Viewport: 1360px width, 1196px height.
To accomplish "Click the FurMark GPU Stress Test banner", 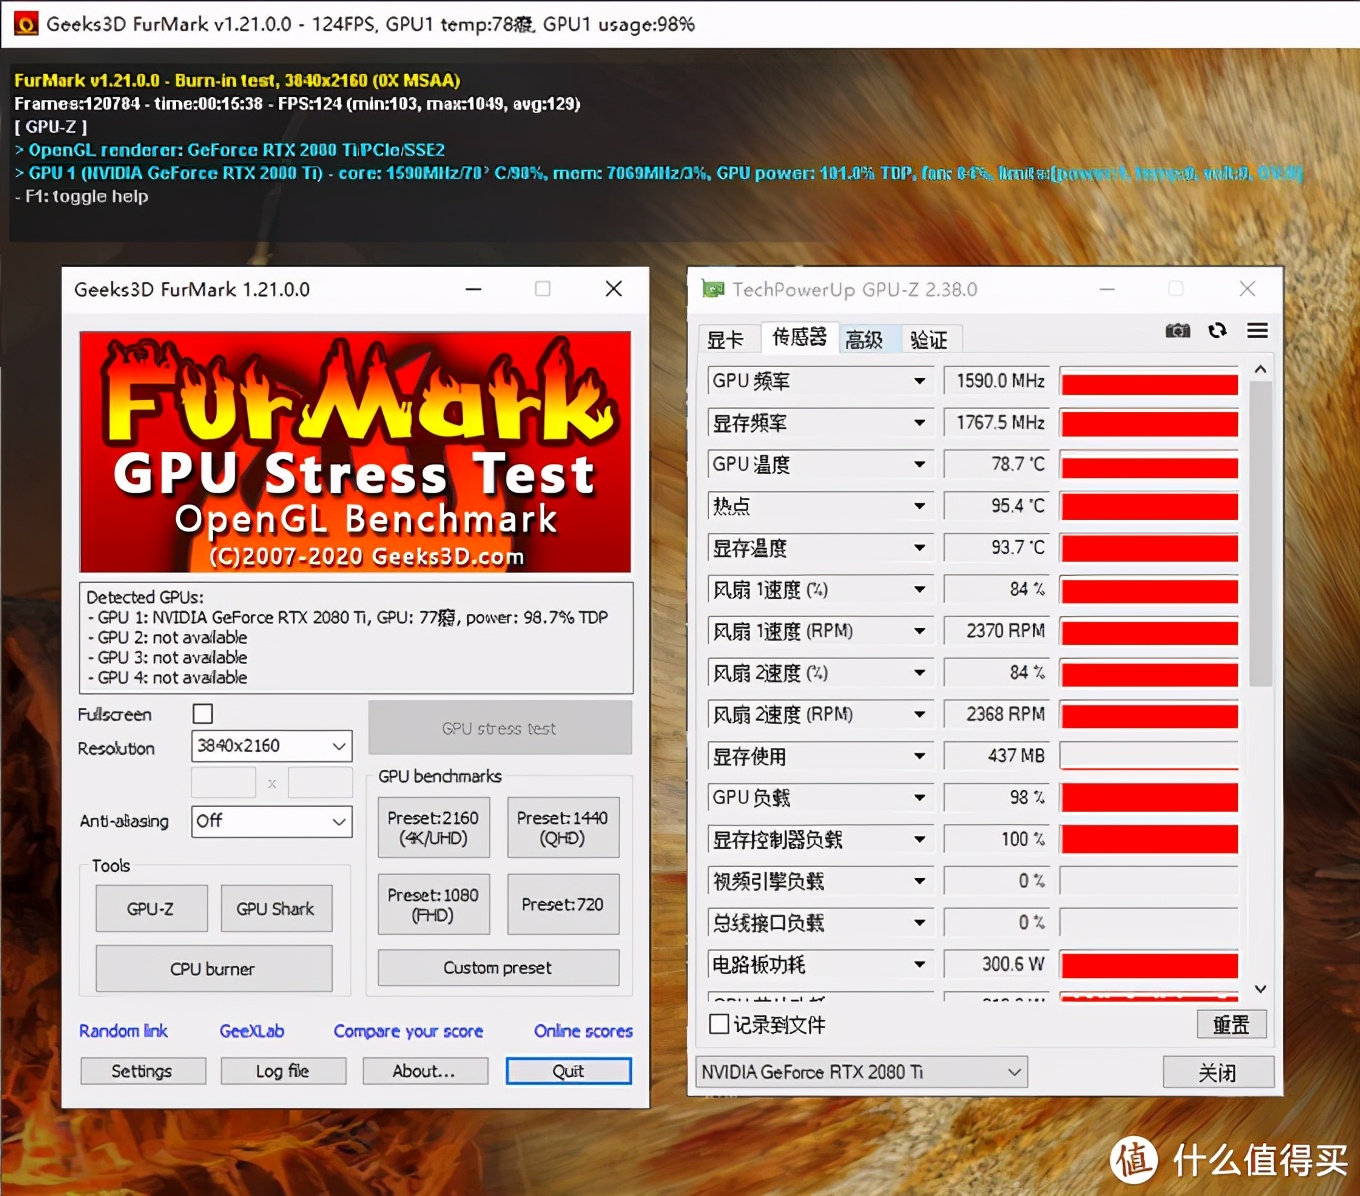I will pyautogui.click(x=355, y=452).
